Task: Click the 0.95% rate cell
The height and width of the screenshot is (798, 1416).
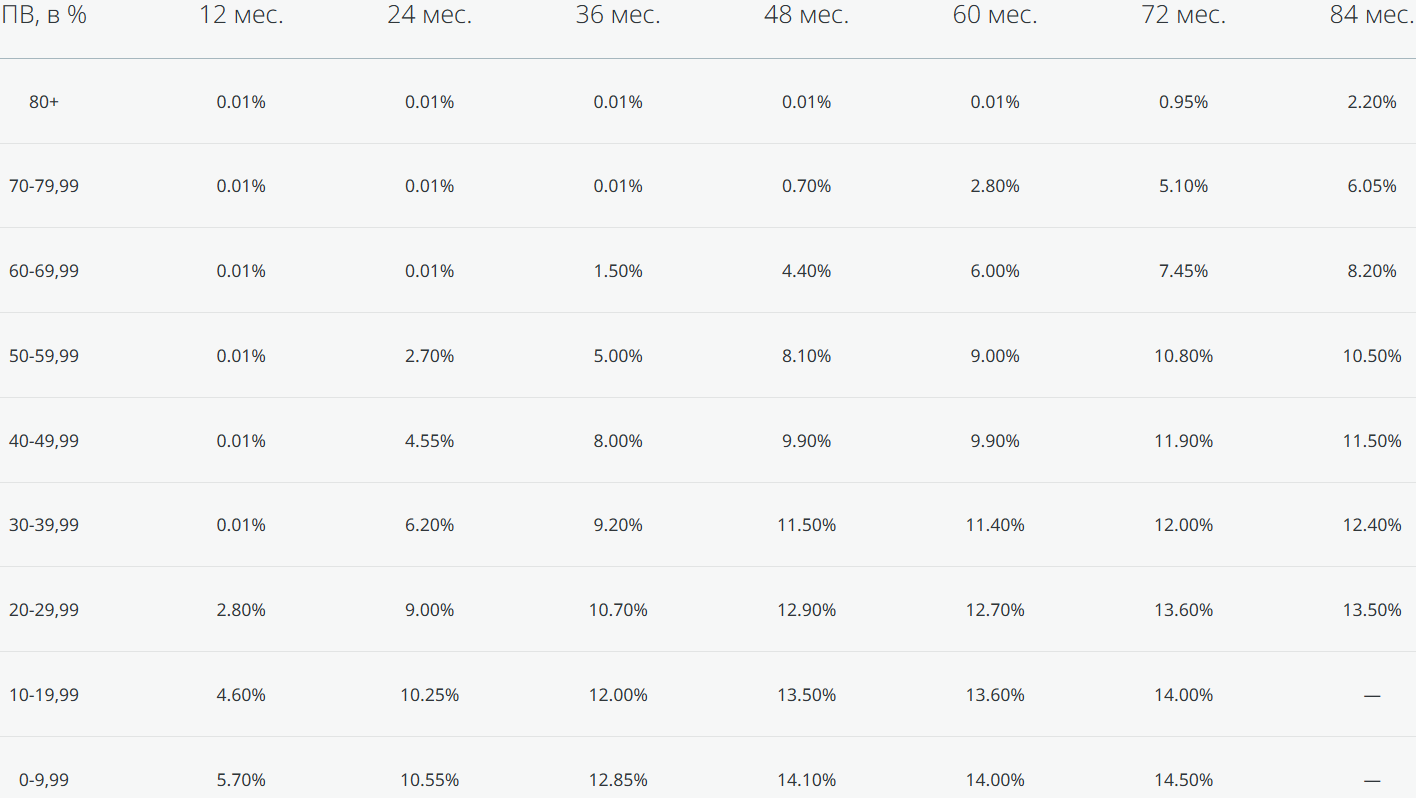Action: point(1183,102)
